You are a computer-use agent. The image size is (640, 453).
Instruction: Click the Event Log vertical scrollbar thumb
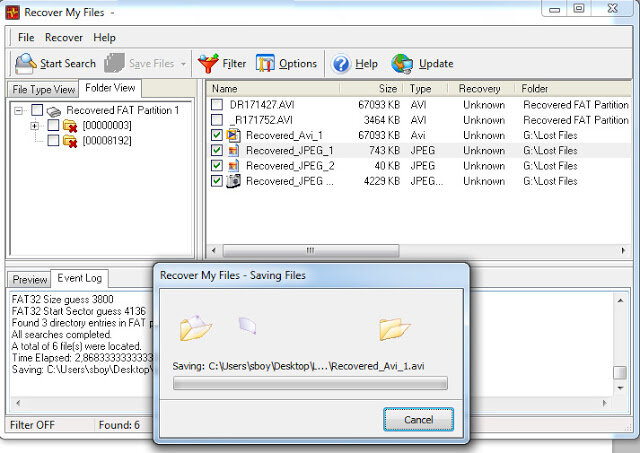click(x=620, y=372)
